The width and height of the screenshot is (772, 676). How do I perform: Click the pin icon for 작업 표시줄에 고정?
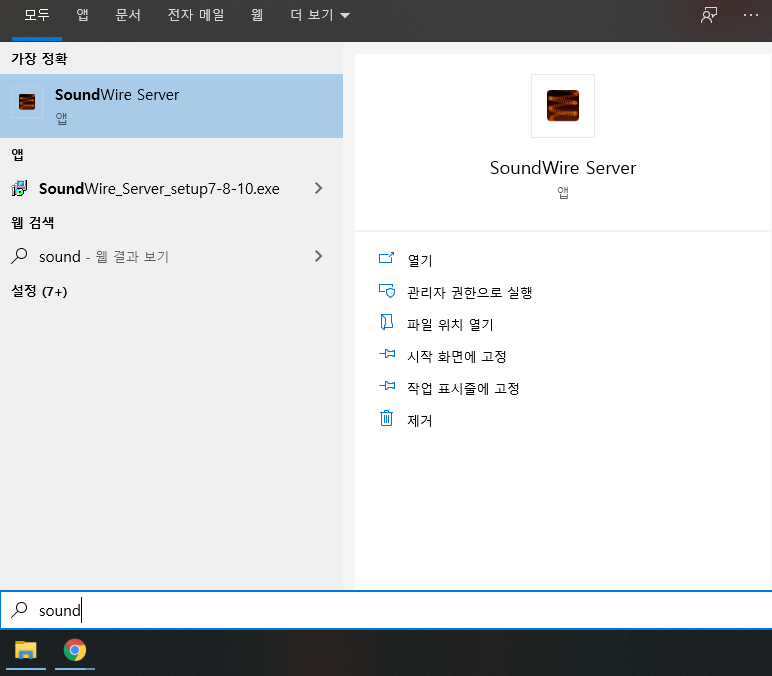387,386
